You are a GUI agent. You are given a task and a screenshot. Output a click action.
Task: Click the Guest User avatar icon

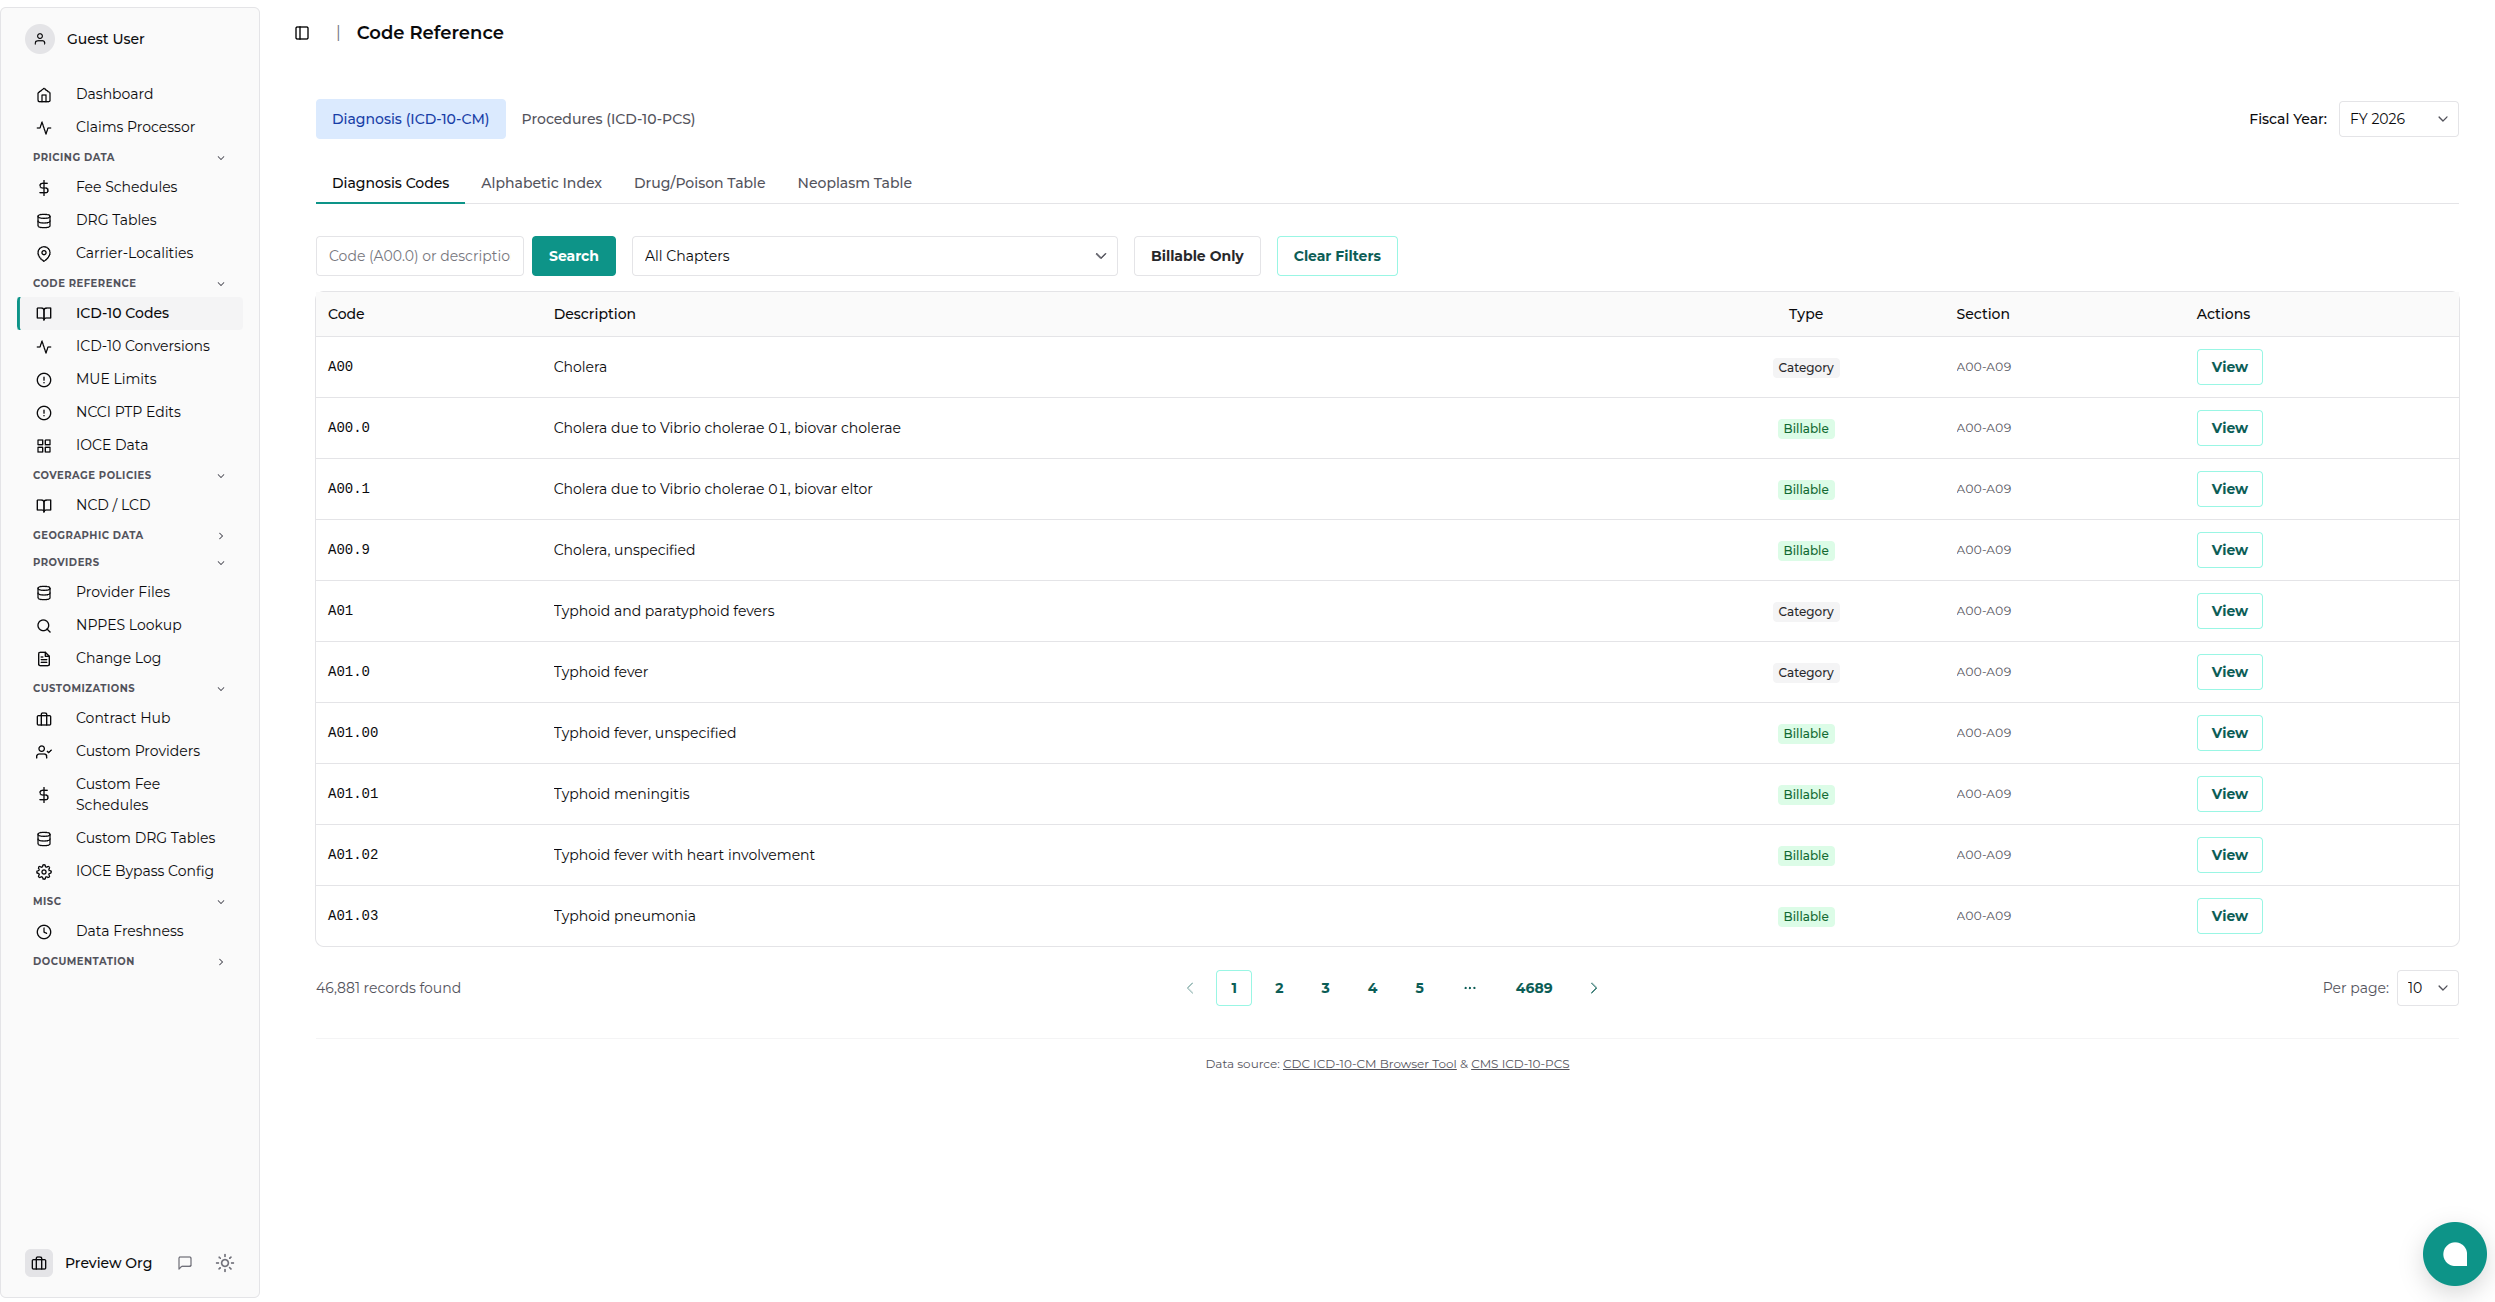pos(40,39)
